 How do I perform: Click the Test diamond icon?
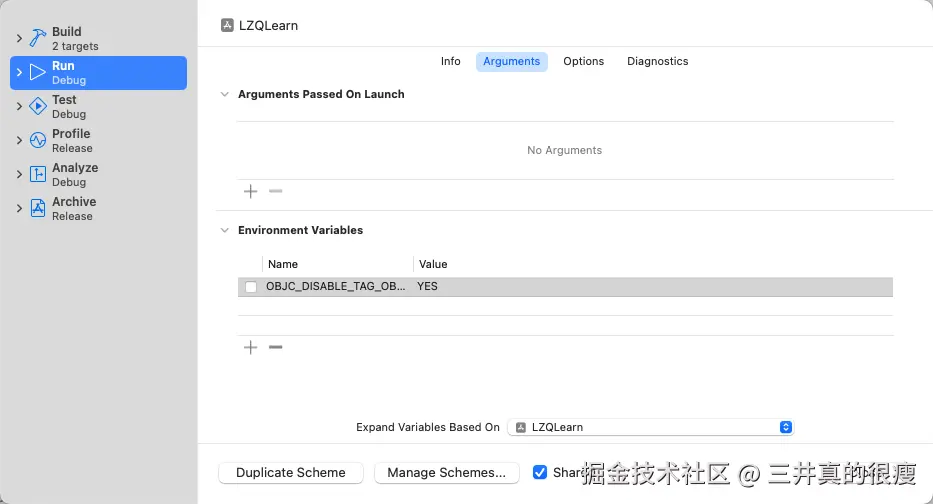(37, 107)
